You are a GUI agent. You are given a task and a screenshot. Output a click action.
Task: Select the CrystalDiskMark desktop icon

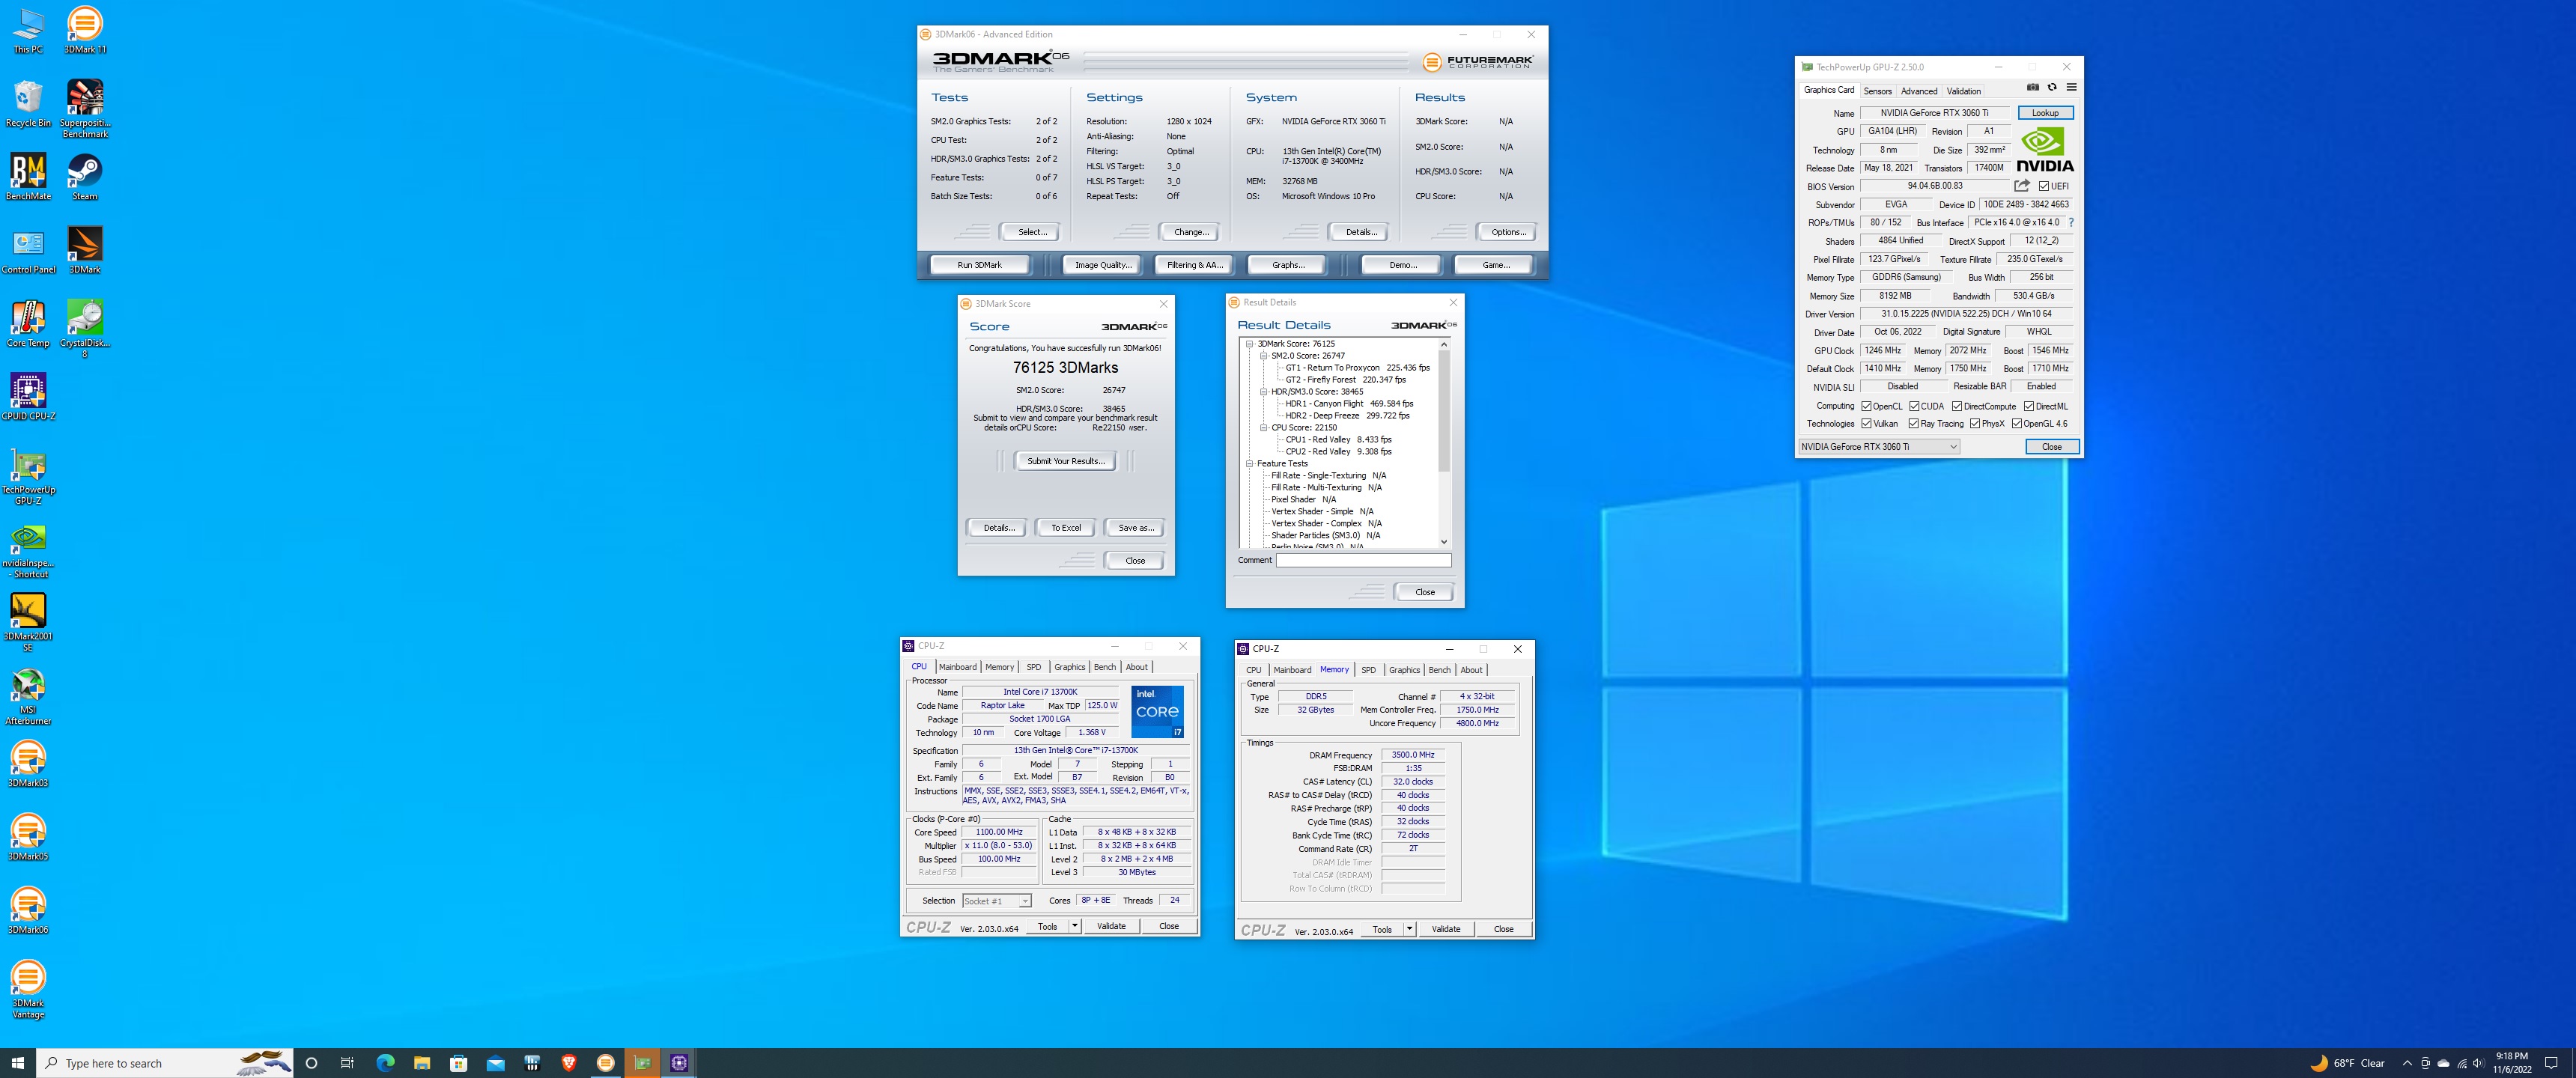pyautogui.click(x=85, y=329)
